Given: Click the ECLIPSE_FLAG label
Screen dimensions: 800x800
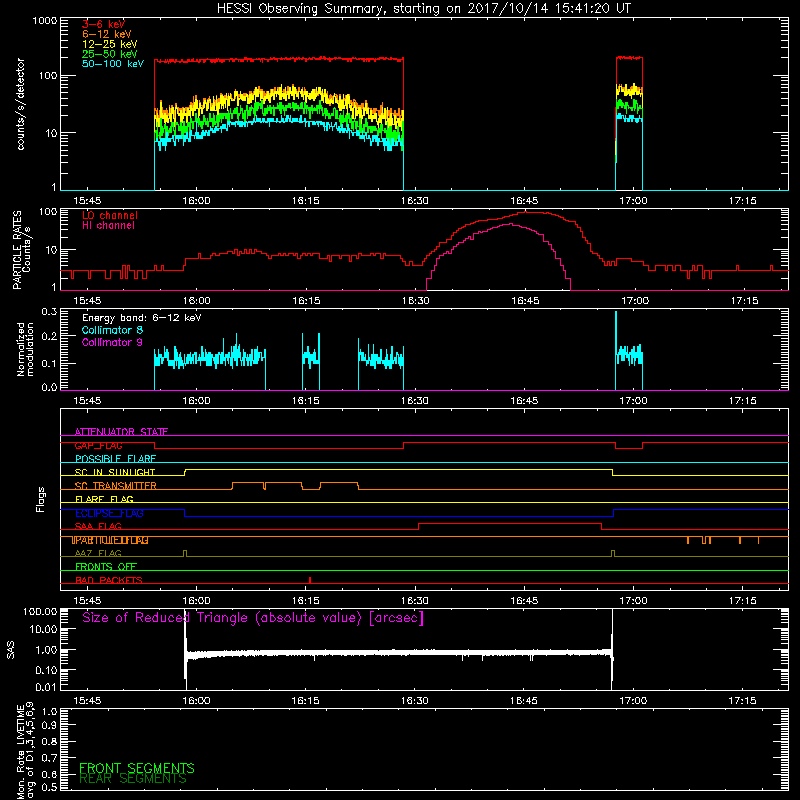Looking at the screenshot, I should pyautogui.click(x=109, y=513).
